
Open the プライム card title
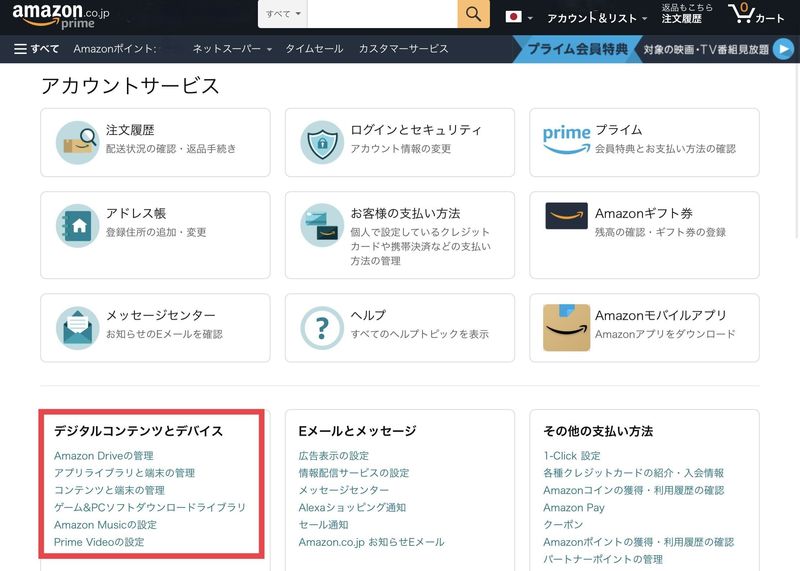(618, 130)
